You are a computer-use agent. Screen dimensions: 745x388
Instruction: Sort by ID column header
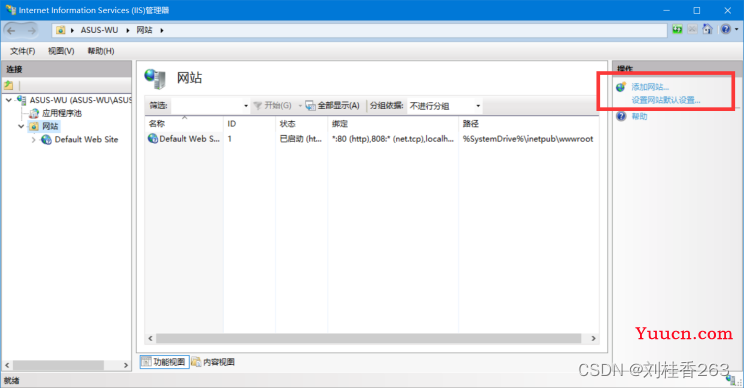(249, 123)
